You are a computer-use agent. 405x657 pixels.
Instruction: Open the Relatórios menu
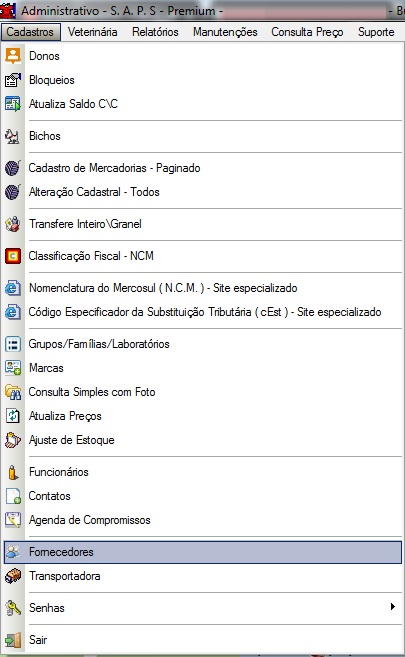(x=155, y=32)
